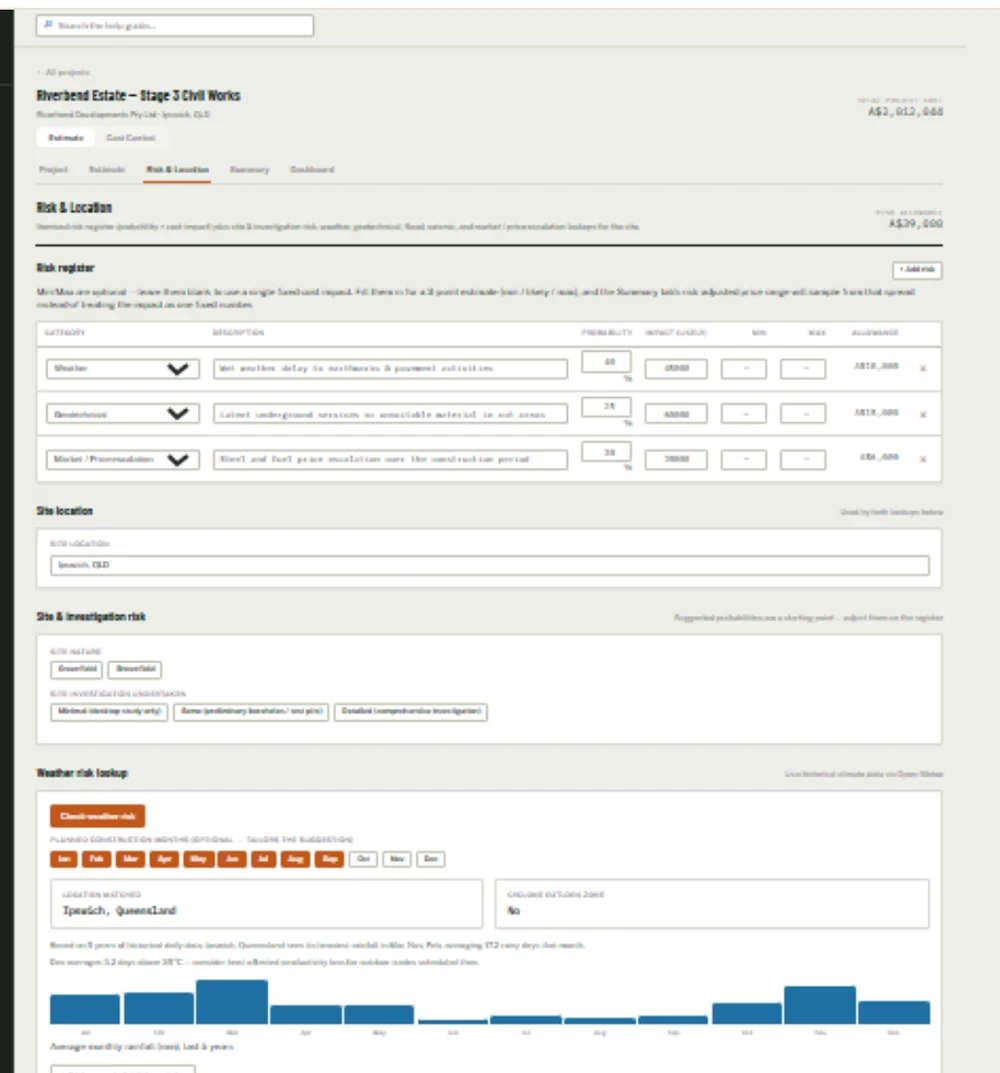Select the Brownfield site nature option
Image resolution: width=1000 pixels, height=1073 pixels.
pos(135,669)
